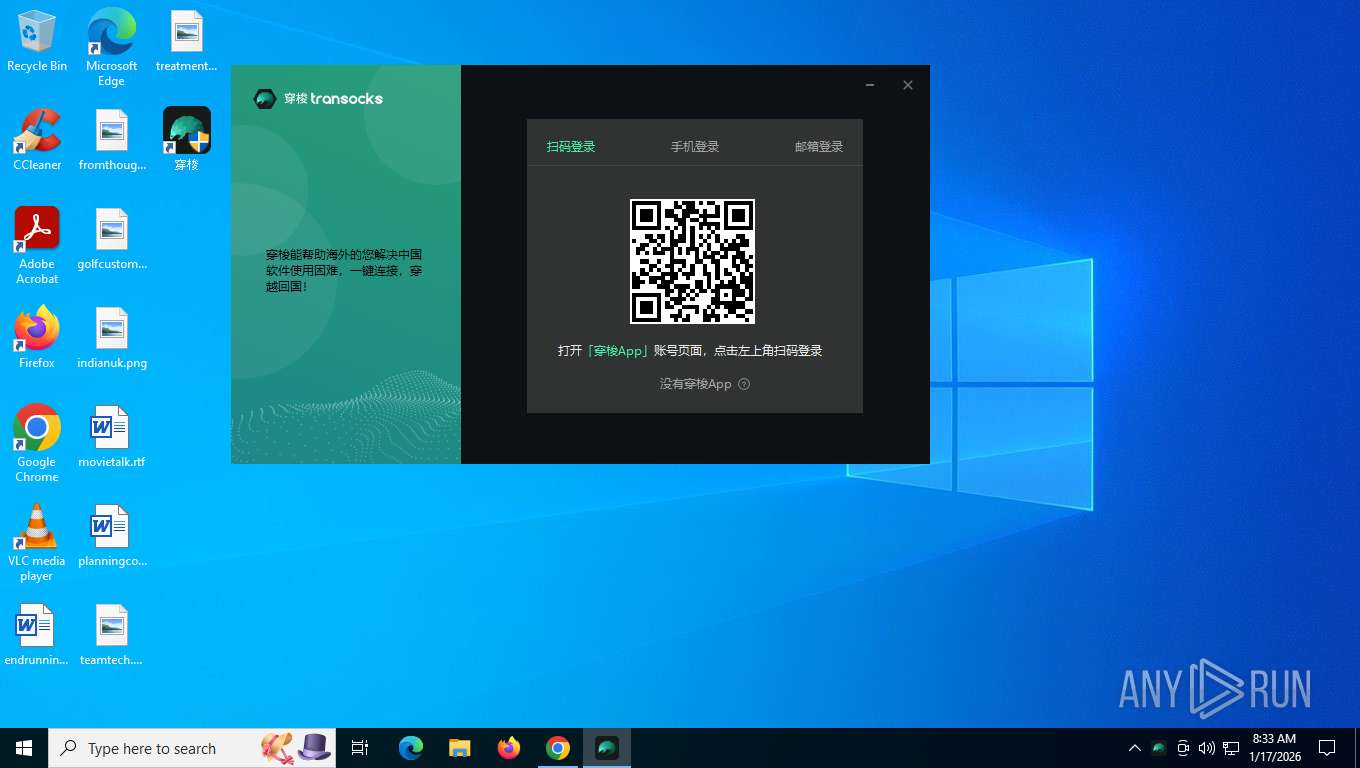The width and height of the screenshot is (1360, 768).
Task: Click the question mark help icon
Action: 744,384
